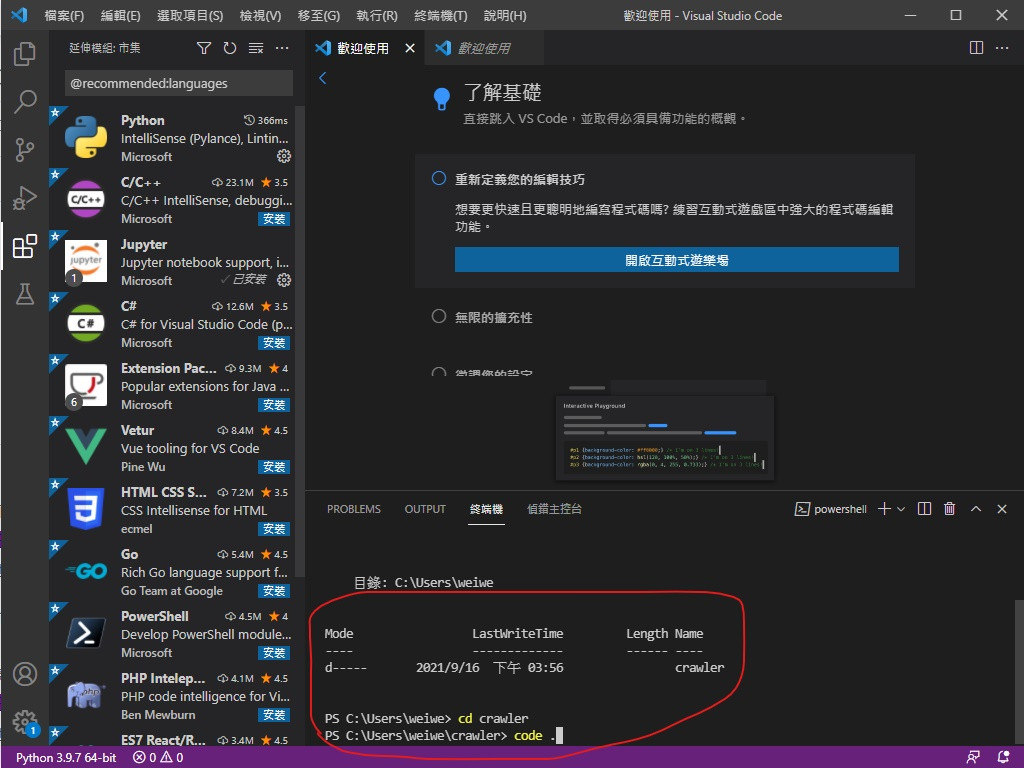
Task: Open the 選取項目(S) menu
Action: [x=190, y=15]
